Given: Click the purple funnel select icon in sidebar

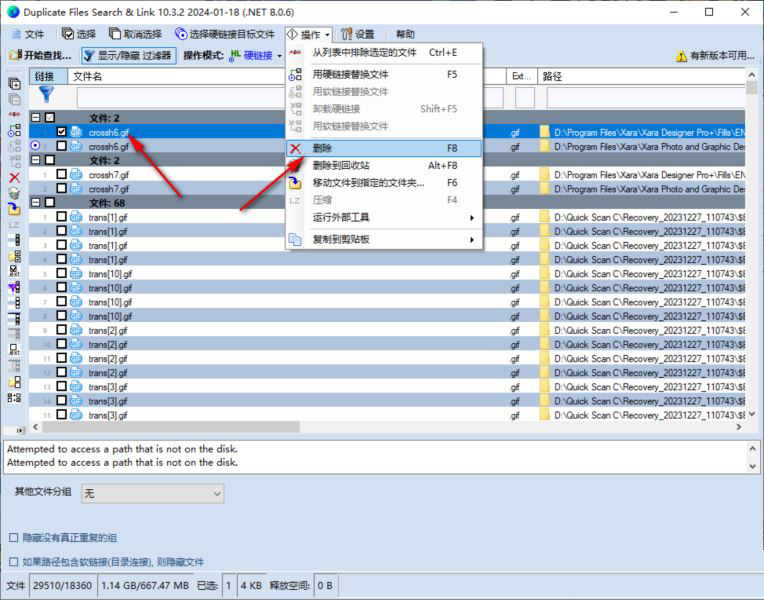Looking at the screenshot, I should pos(15,288).
